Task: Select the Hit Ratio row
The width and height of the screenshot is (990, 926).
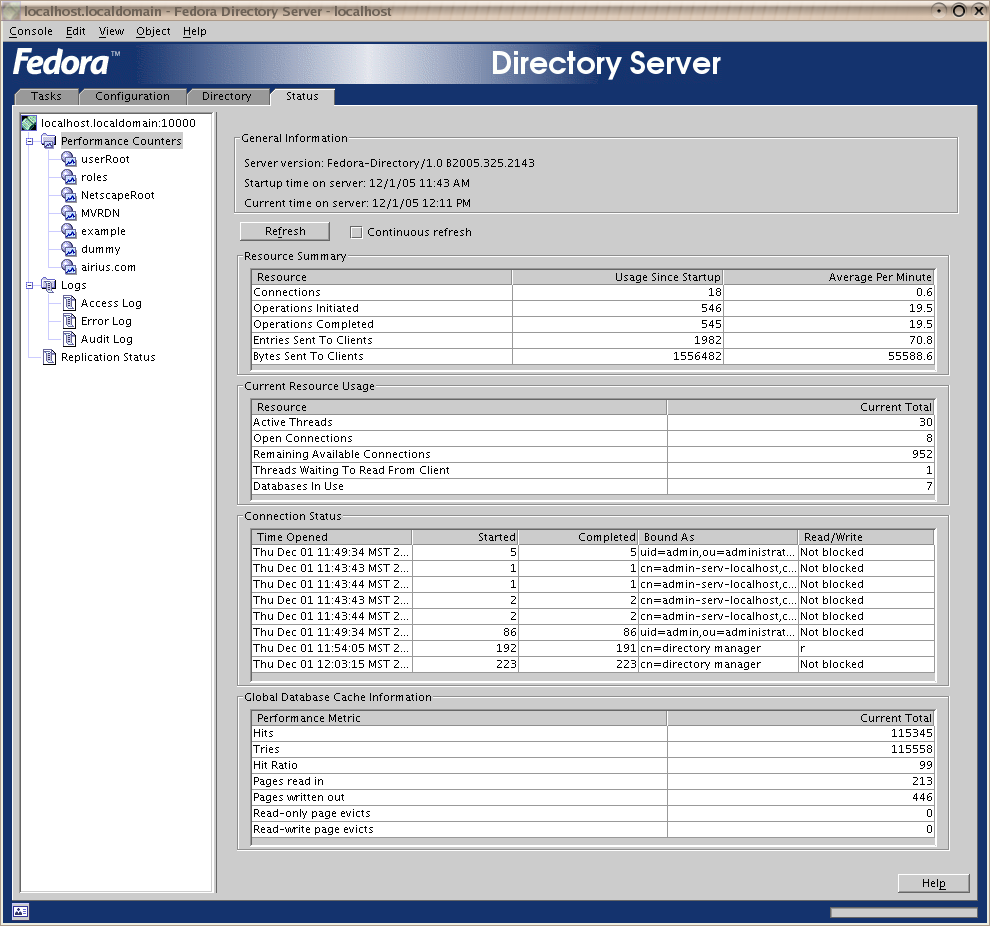Action: (592, 765)
